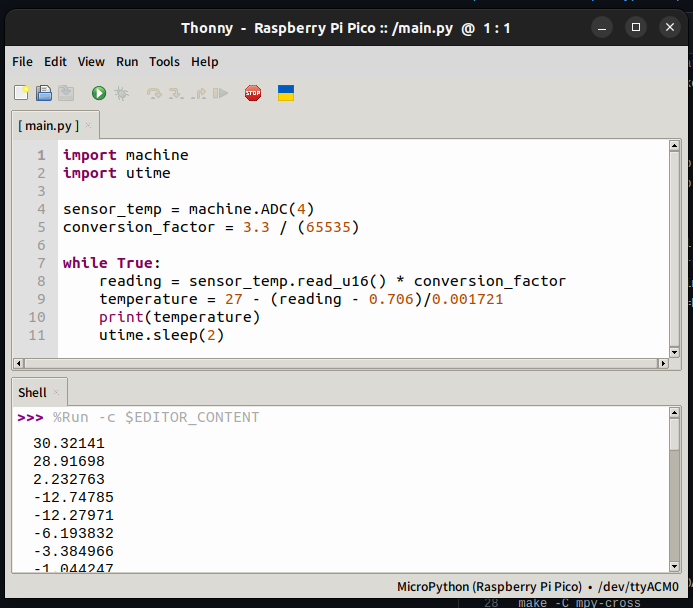693x608 pixels.
Task: Click Shell scrollbar down arrow
Action: (674, 566)
